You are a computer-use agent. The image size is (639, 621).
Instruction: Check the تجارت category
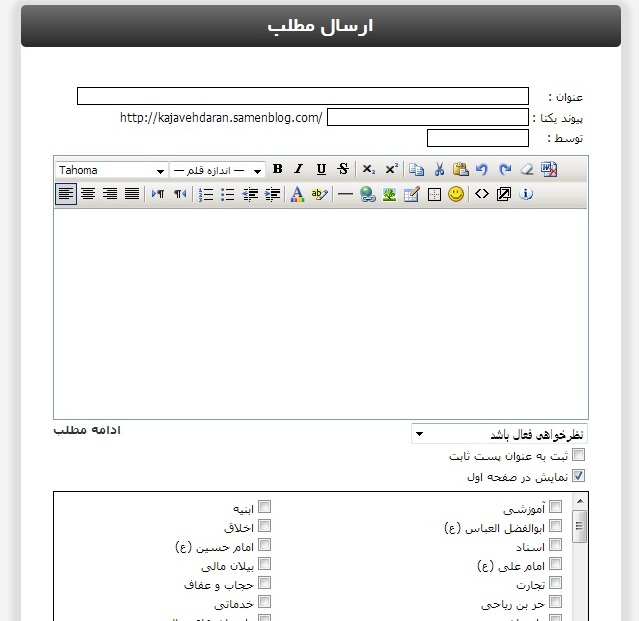click(x=555, y=583)
